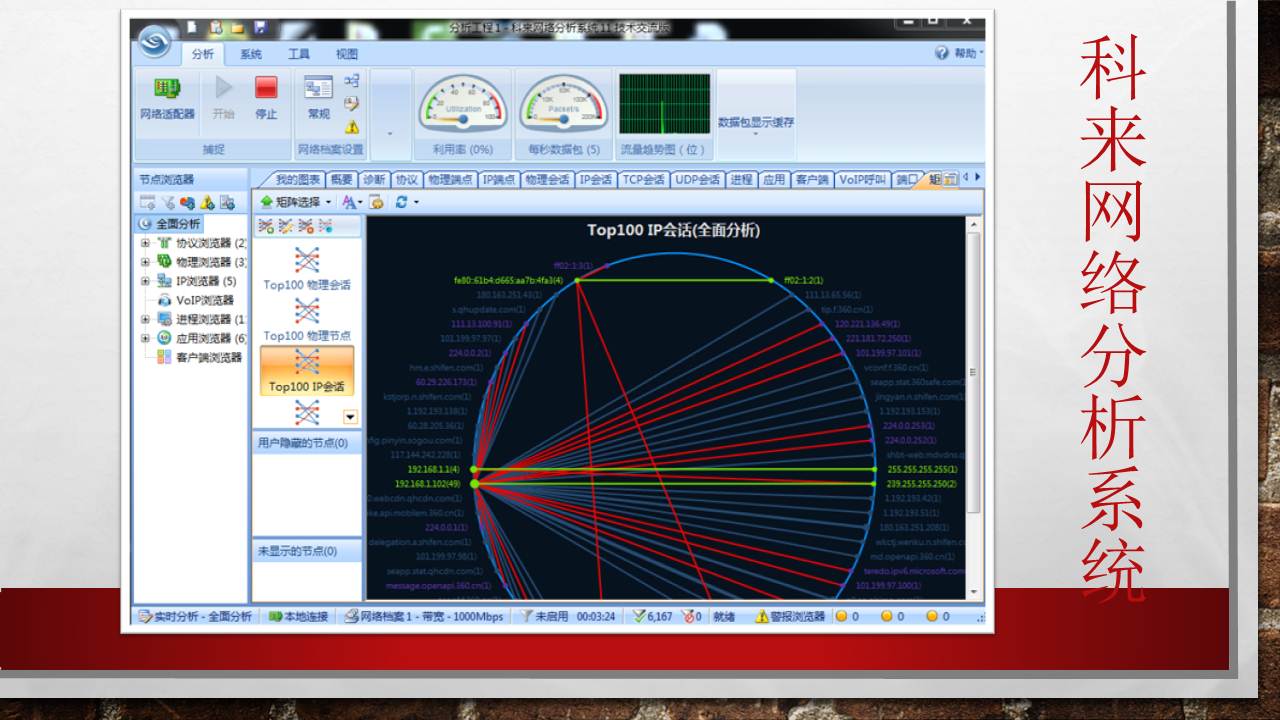
Task: Expand the 应用浏览器 tree node
Action: (x=145, y=338)
